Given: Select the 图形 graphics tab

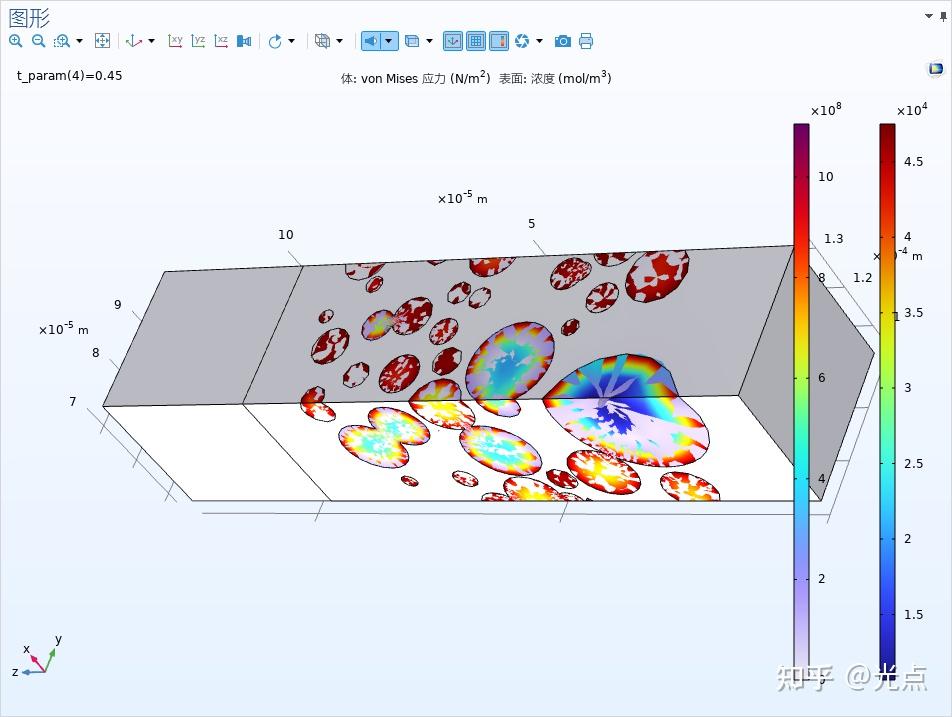Looking at the screenshot, I should pos(30,16).
